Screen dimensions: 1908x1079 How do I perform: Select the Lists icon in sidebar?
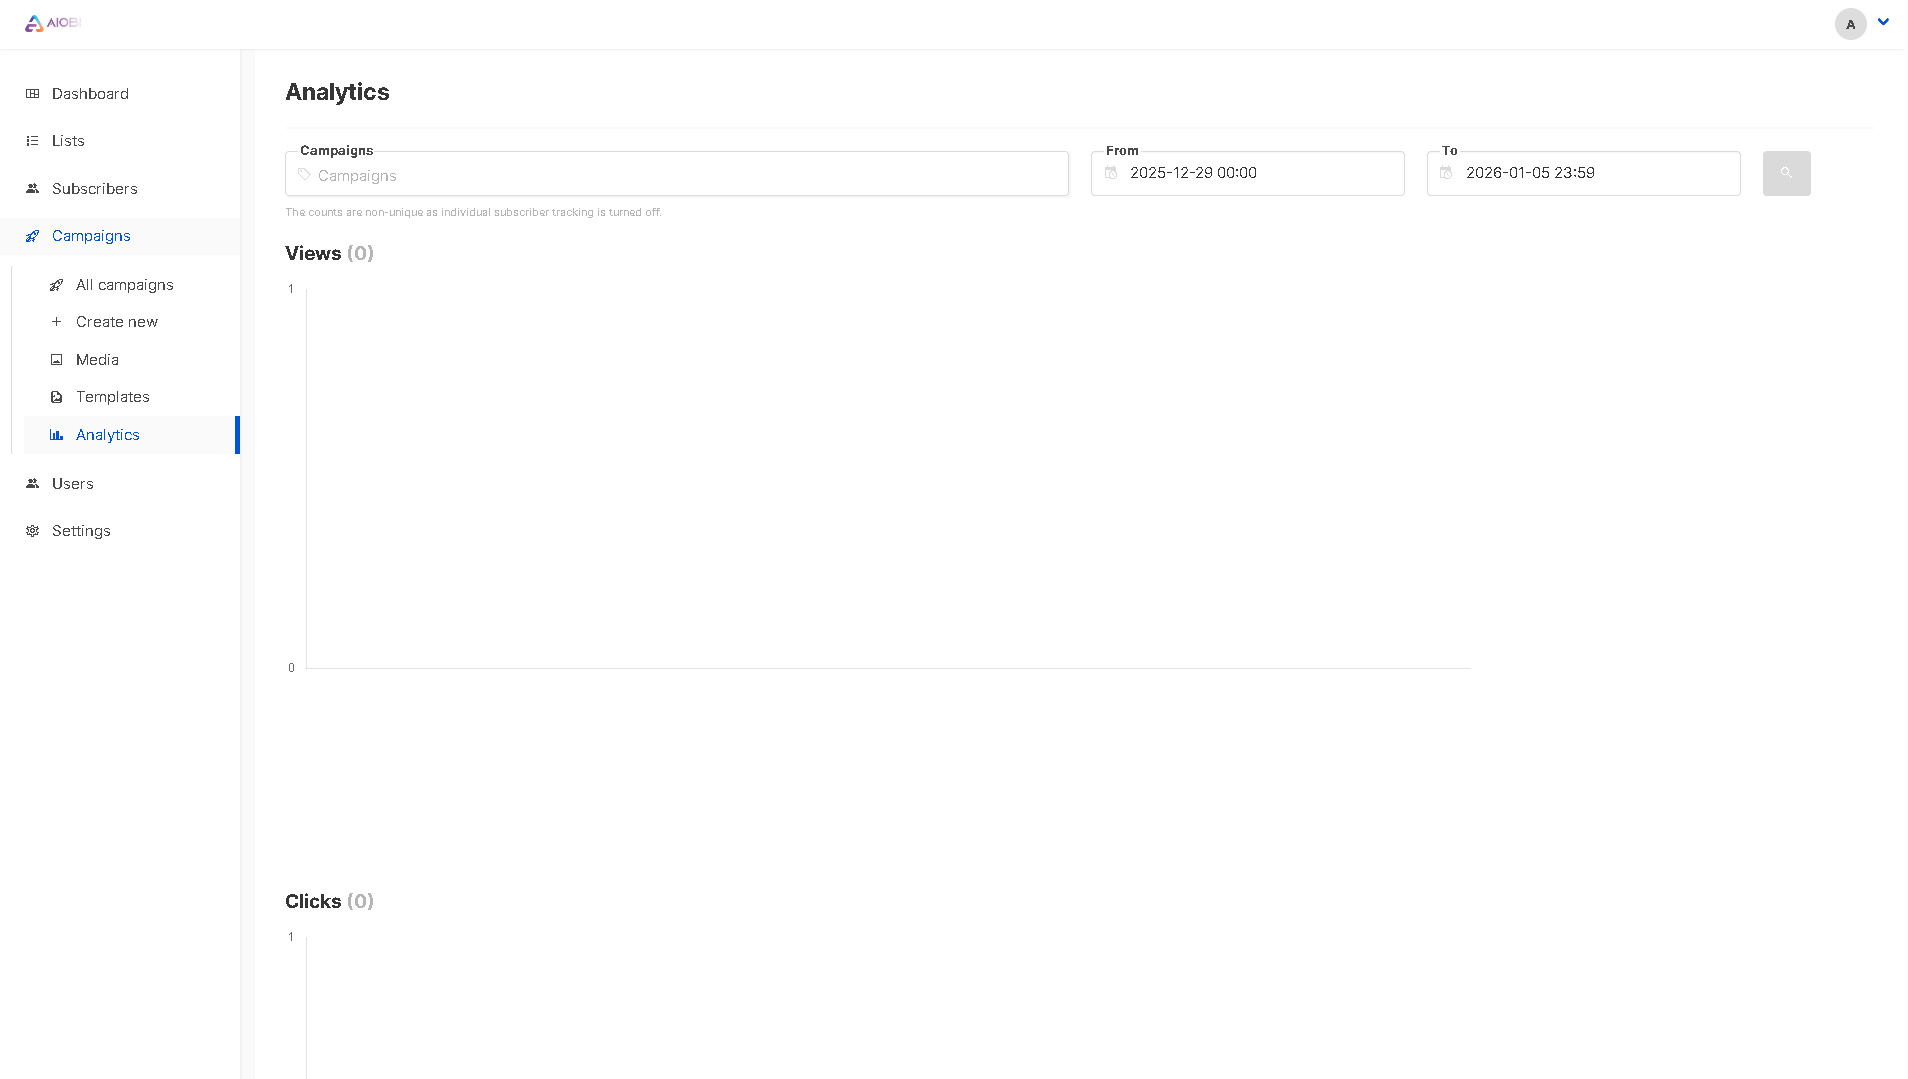pyautogui.click(x=33, y=140)
